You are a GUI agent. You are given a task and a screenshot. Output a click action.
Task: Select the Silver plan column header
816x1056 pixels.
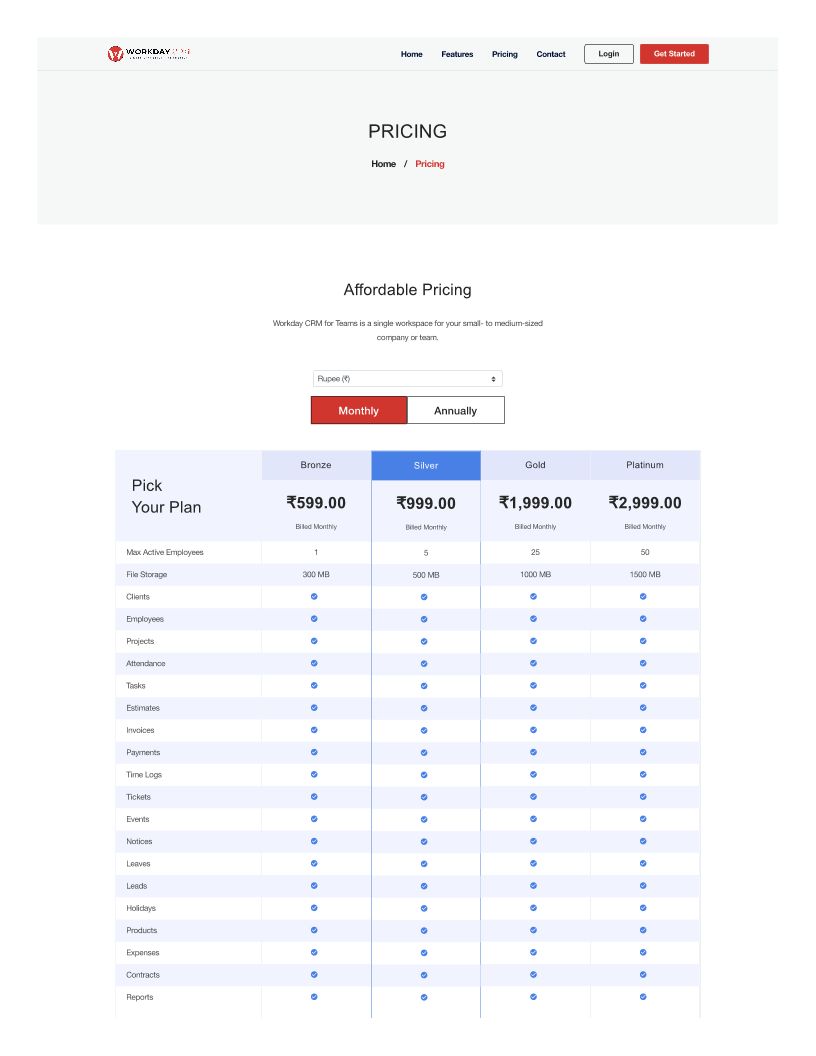[426, 465]
